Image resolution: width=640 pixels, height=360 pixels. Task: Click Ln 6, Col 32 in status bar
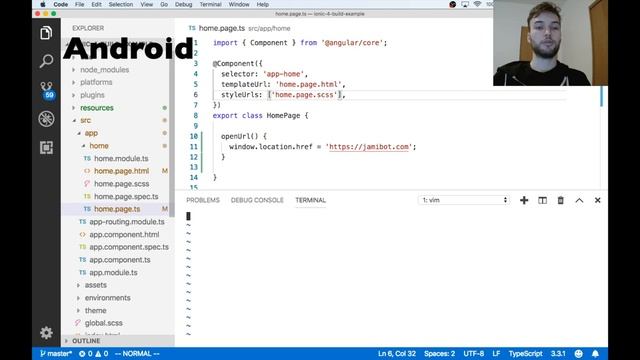tap(397, 354)
